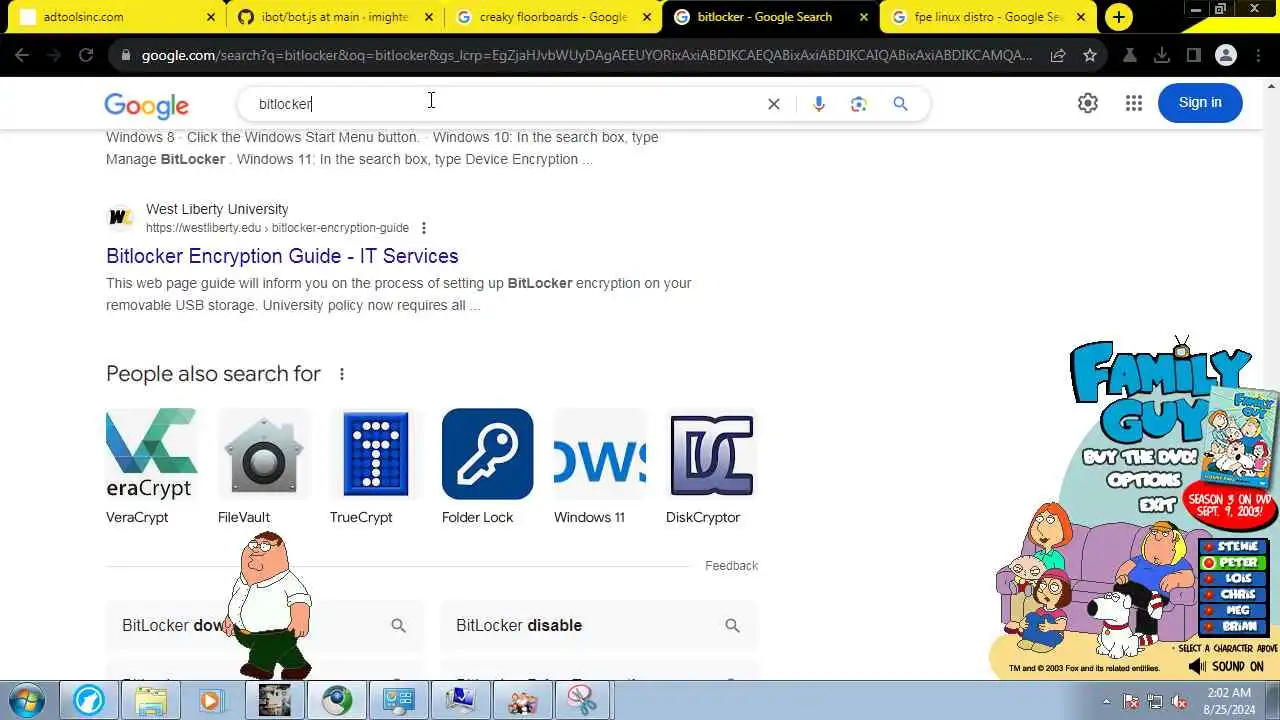Viewport: 1280px width, 720px height.
Task: Show hidden system tray icons
Action: pos(1106,702)
